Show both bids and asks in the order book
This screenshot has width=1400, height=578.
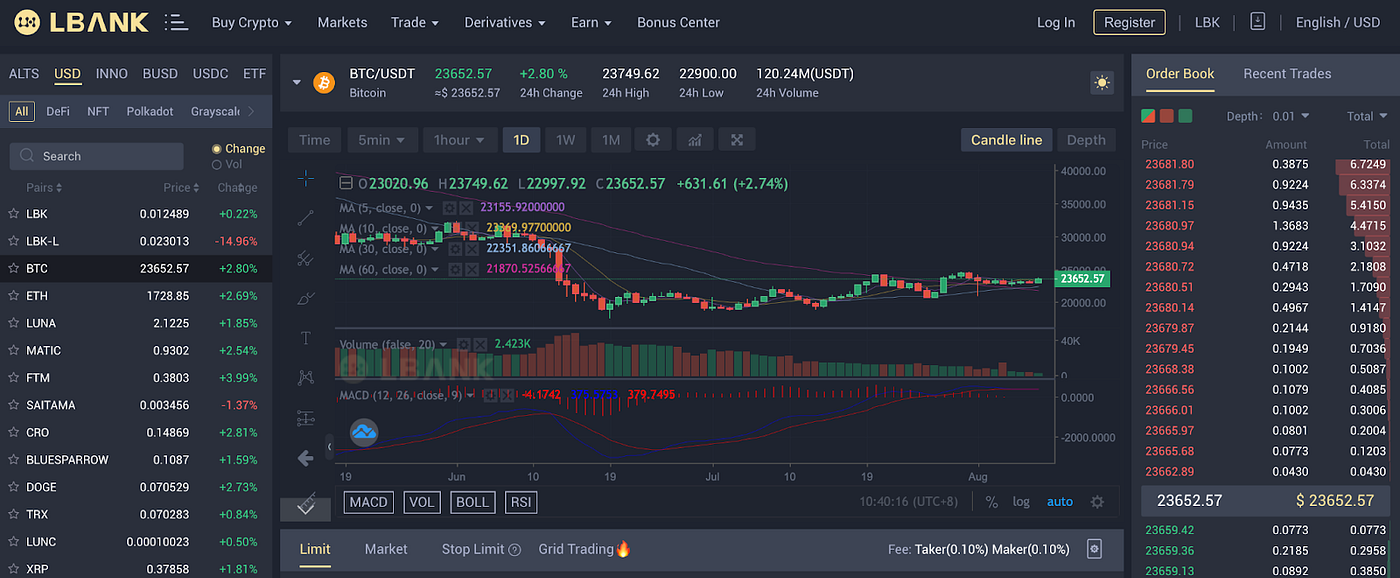click(1148, 116)
